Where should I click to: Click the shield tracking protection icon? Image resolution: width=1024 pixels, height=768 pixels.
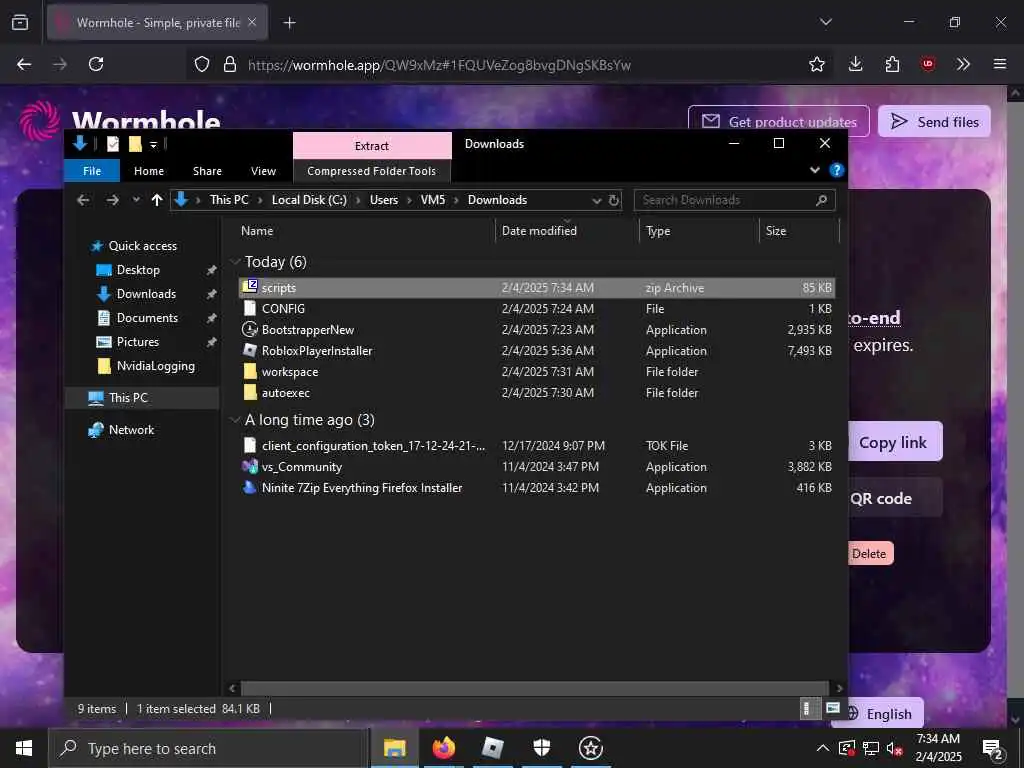202,64
